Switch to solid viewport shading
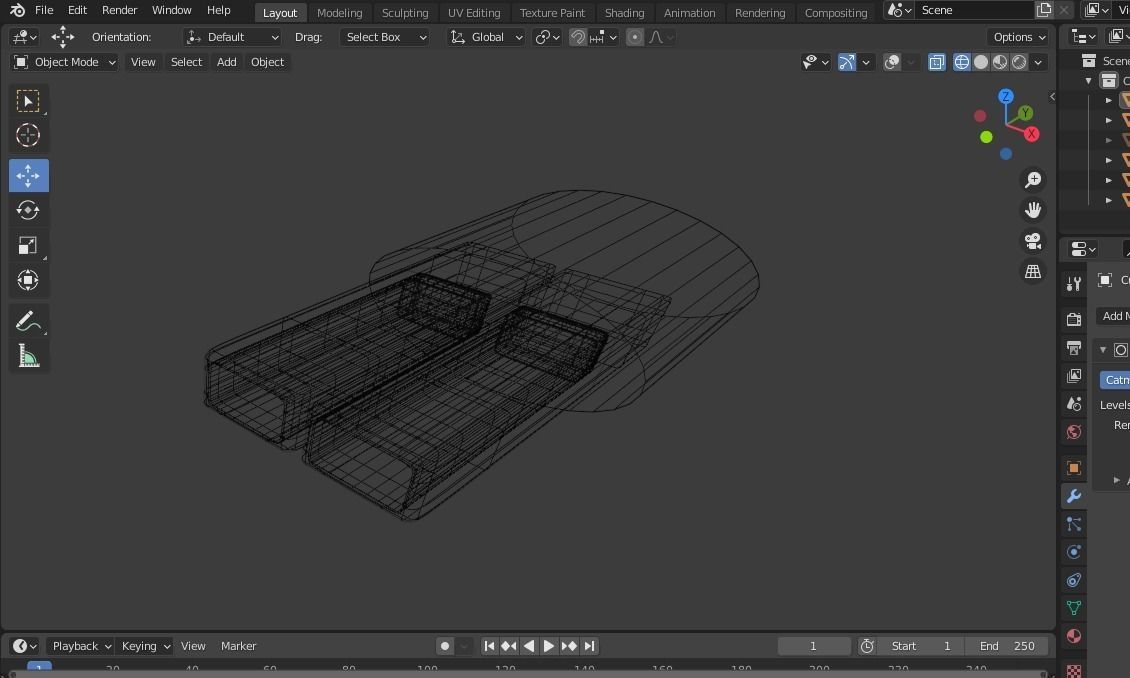This screenshot has height=678, width=1130. click(x=981, y=62)
